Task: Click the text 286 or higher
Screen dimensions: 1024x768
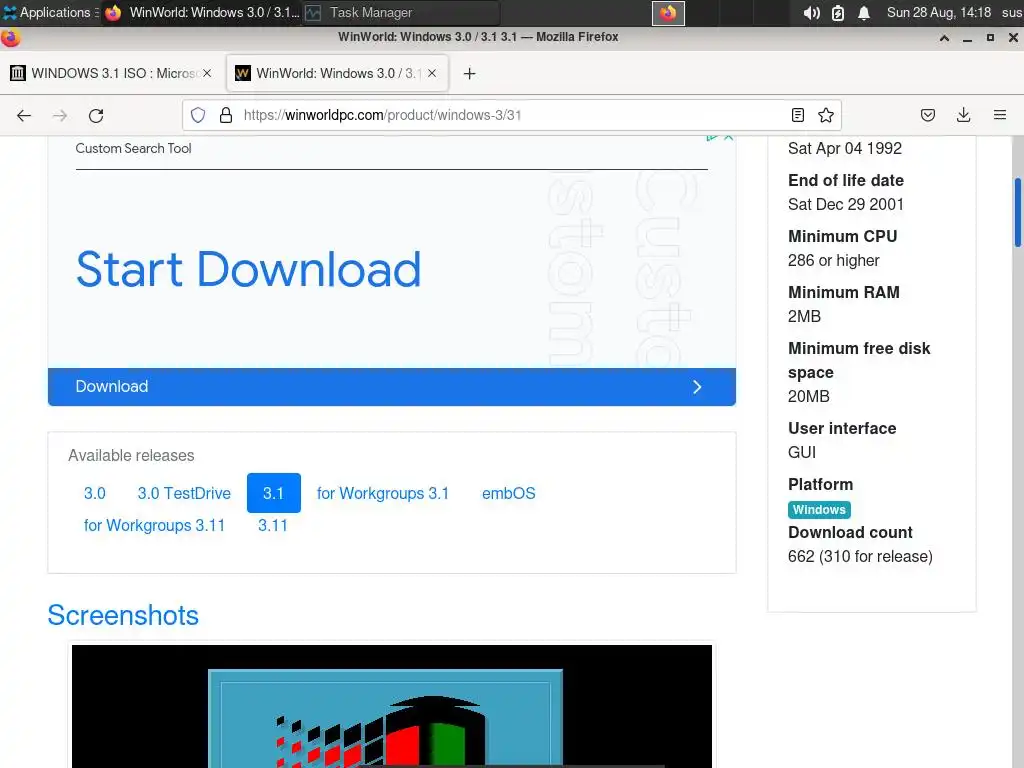Action: click(x=833, y=261)
